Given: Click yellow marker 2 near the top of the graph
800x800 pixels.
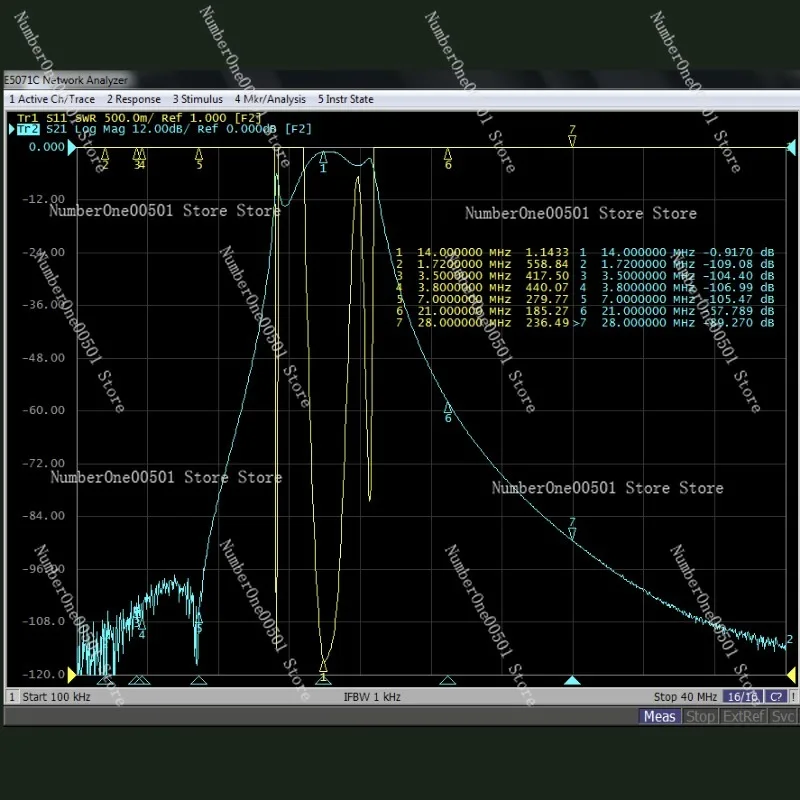Looking at the screenshot, I should tap(105, 158).
